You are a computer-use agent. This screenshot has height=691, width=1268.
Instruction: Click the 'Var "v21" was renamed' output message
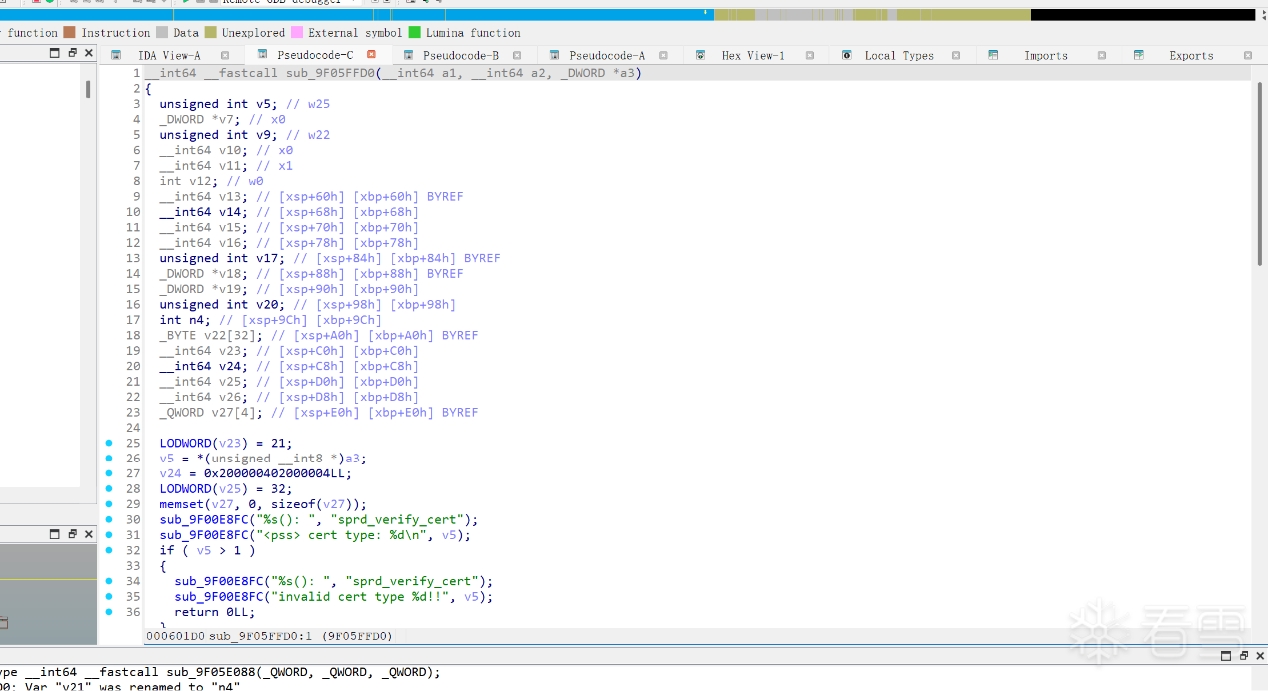click(x=123, y=687)
